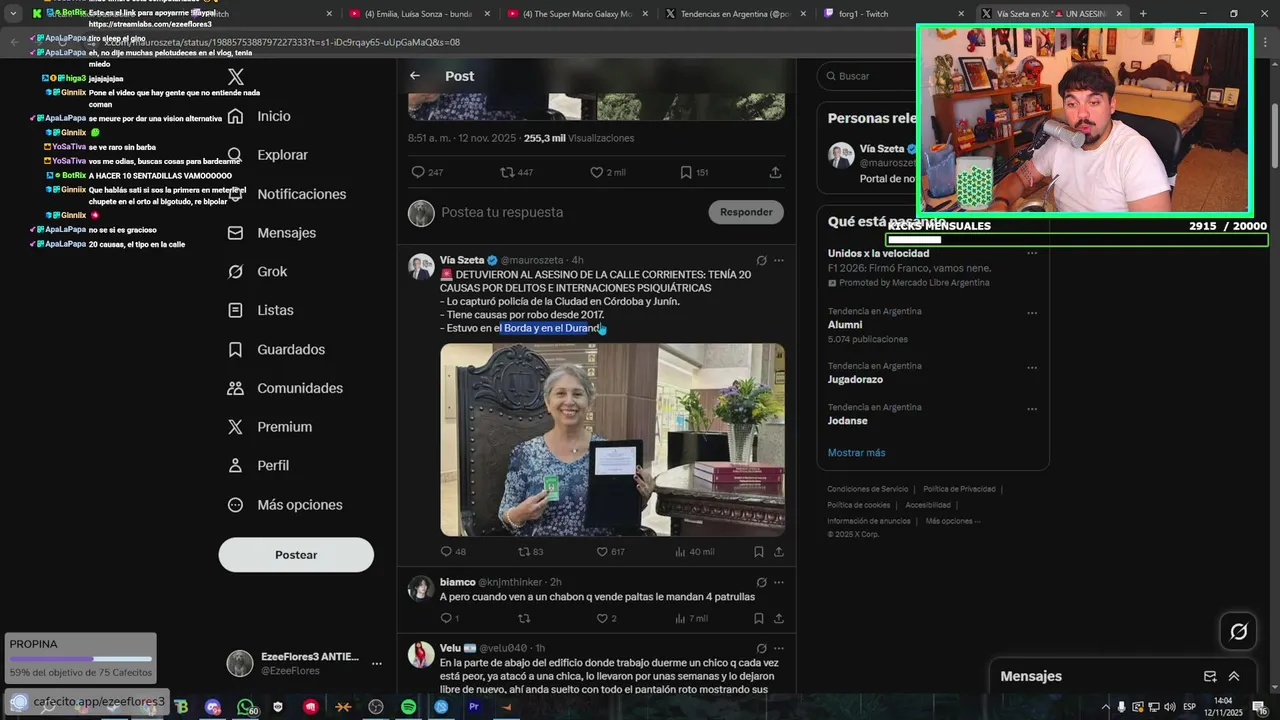This screenshot has width=1280, height=720.
Task: Open more options for Alumni trend
Action: [1032, 313]
